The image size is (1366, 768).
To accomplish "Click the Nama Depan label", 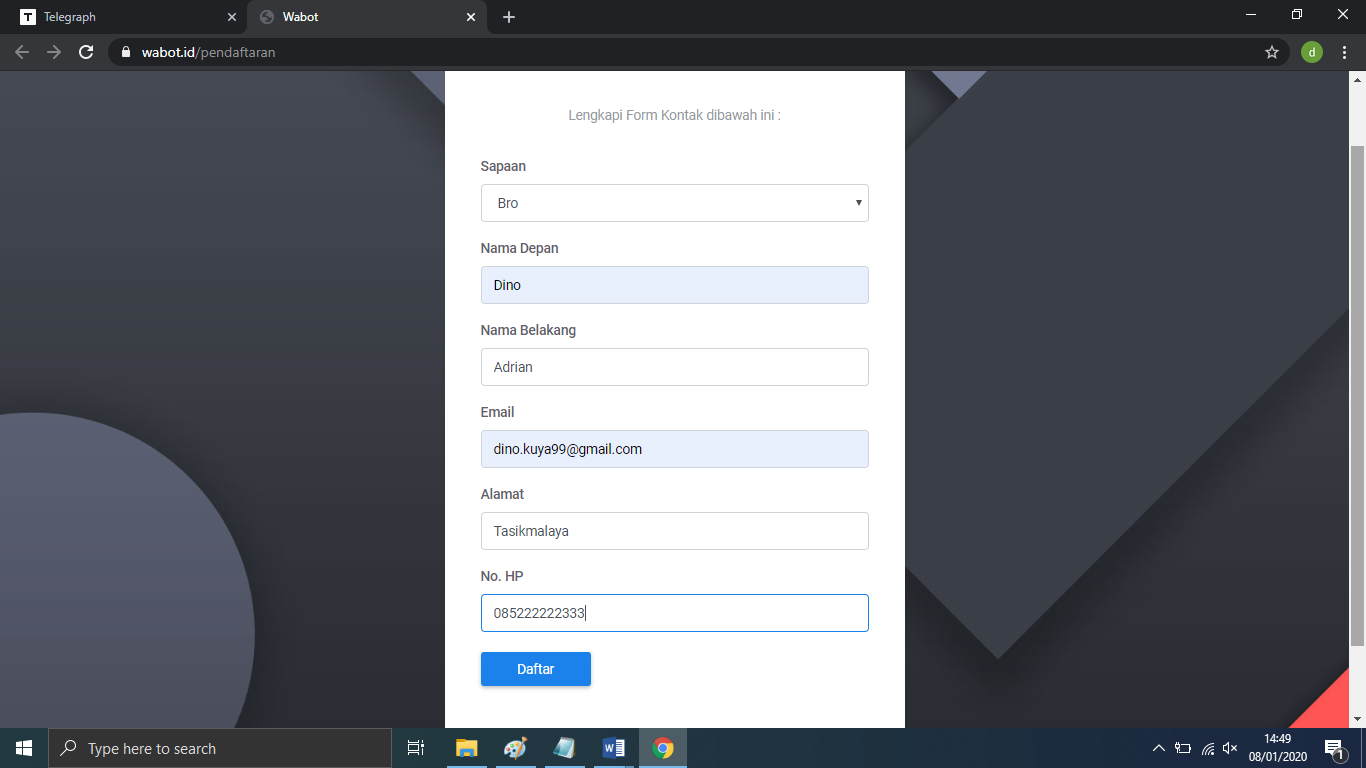I will (x=520, y=248).
